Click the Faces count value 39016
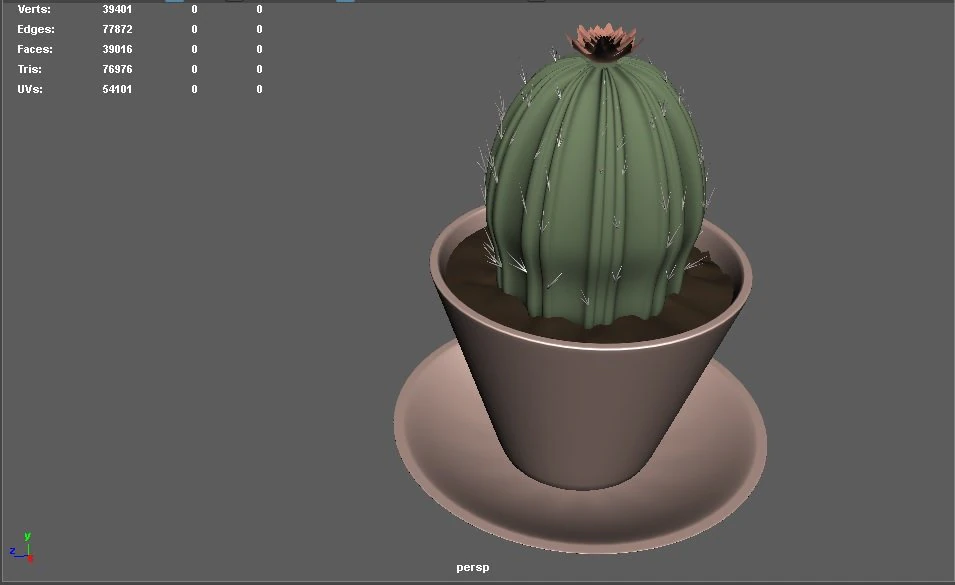The image size is (955, 585). 117,49
